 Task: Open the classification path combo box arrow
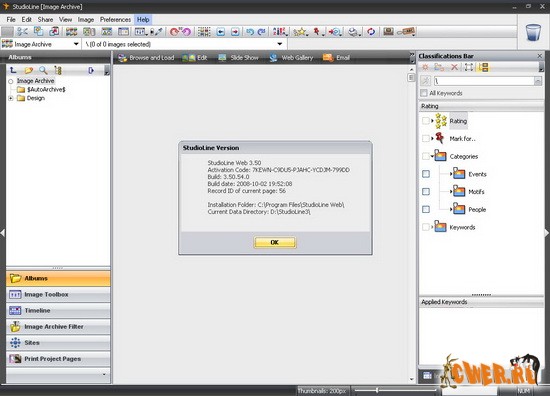point(538,81)
